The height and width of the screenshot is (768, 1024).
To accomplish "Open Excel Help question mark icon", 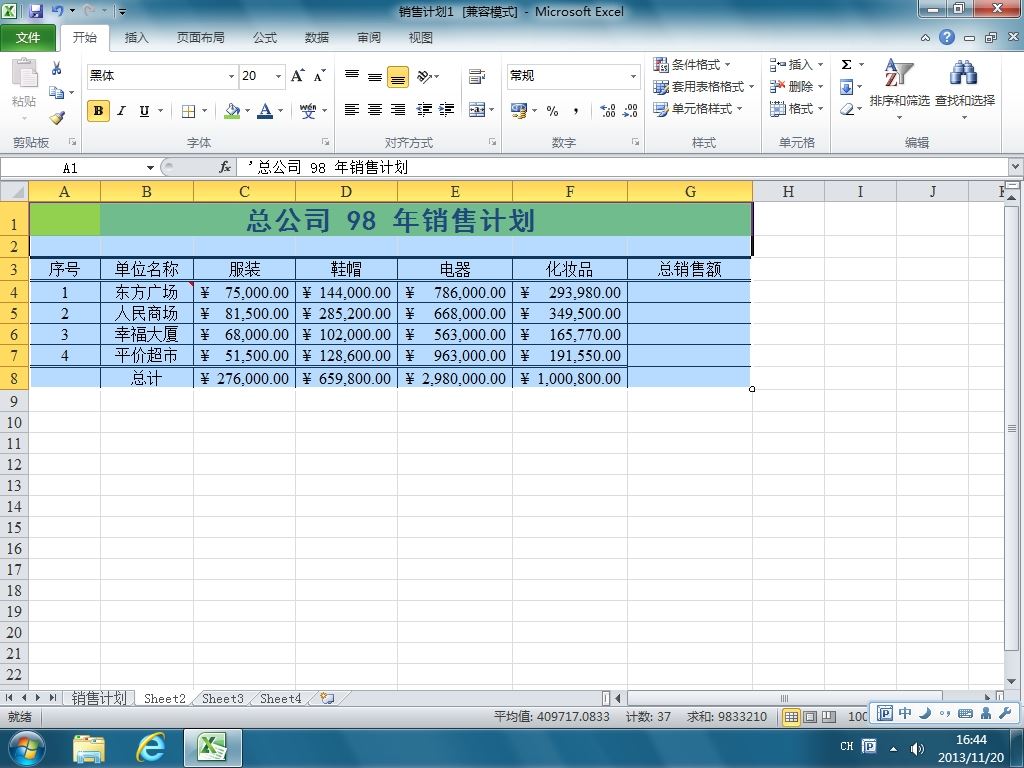I will pos(947,37).
